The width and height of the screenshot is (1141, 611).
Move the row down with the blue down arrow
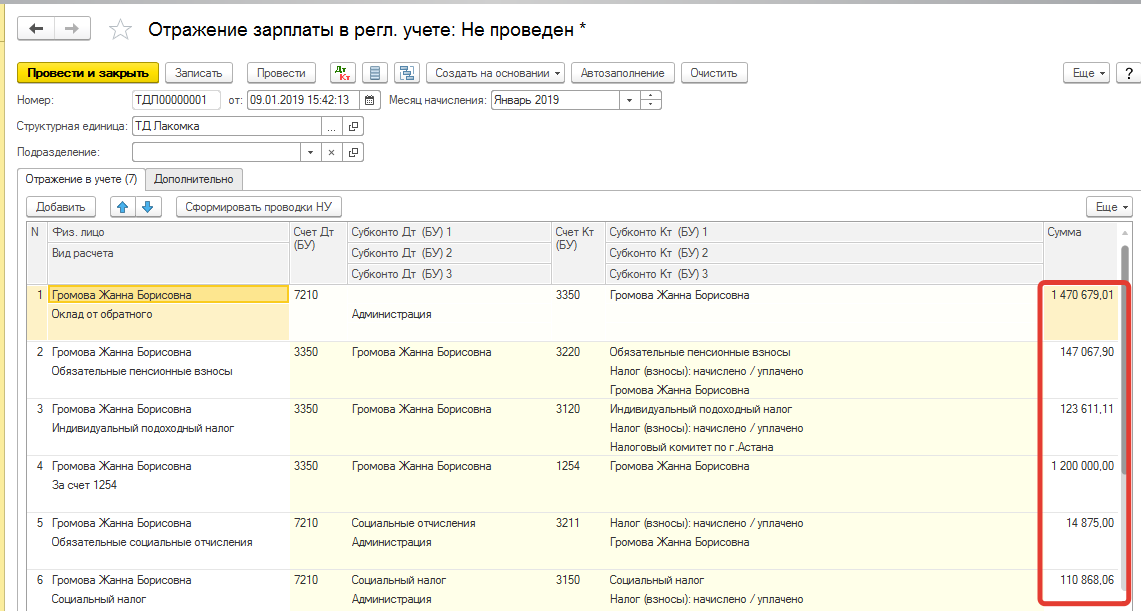[x=148, y=207]
